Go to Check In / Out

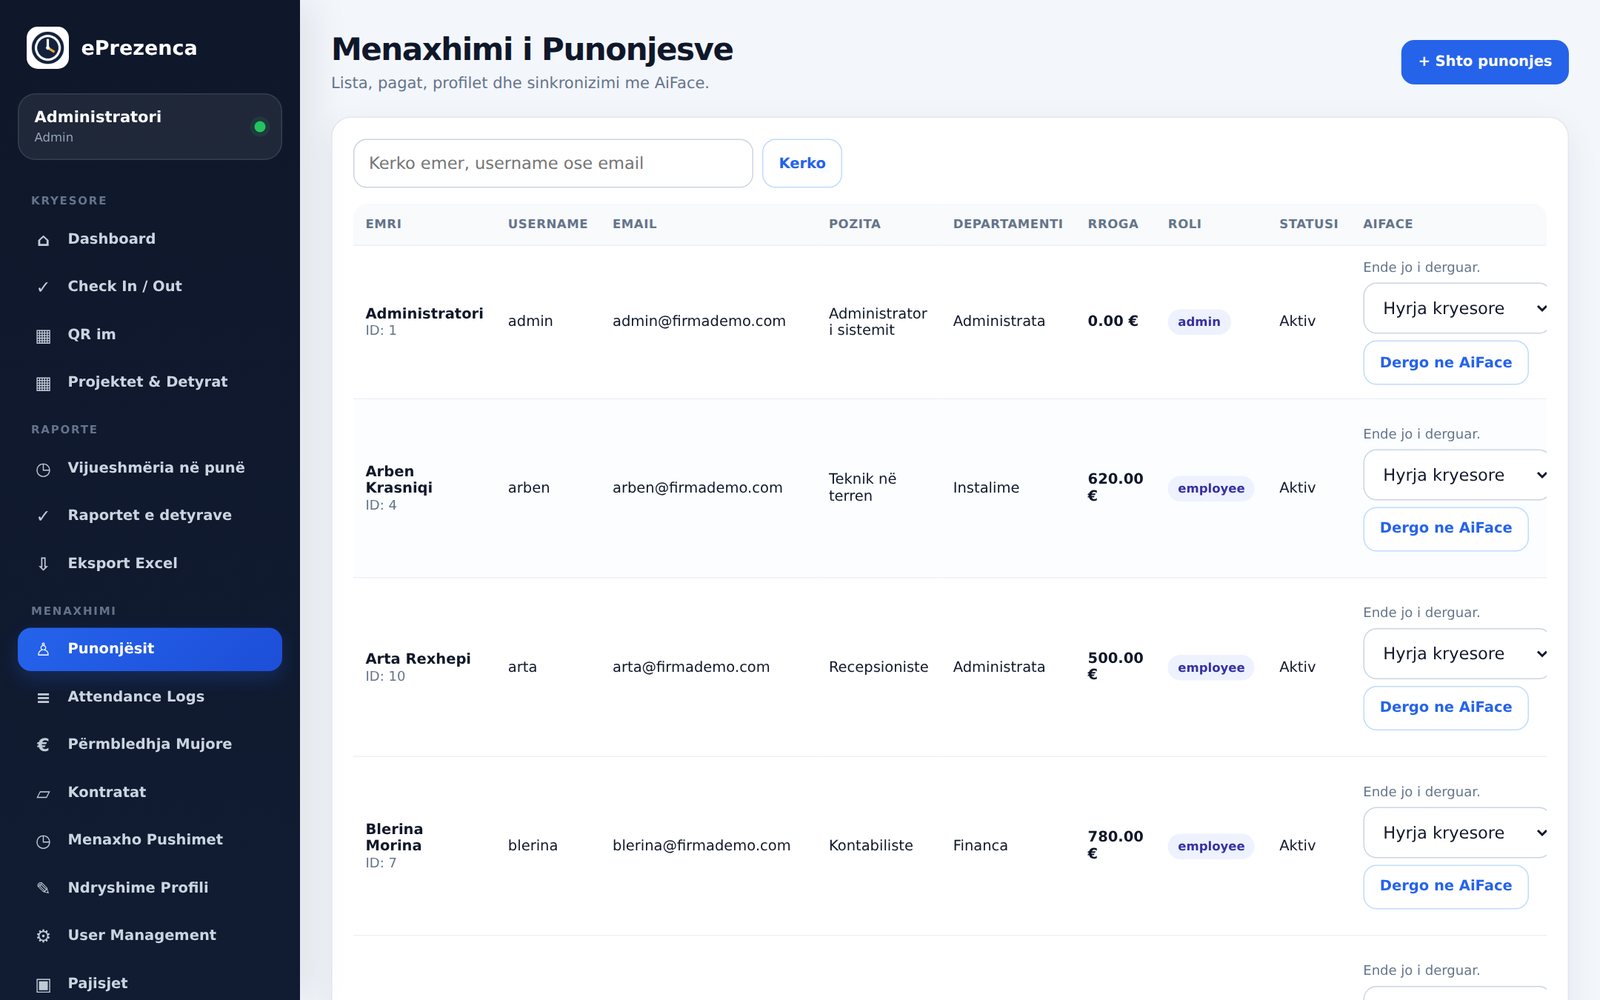pos(150,286)
